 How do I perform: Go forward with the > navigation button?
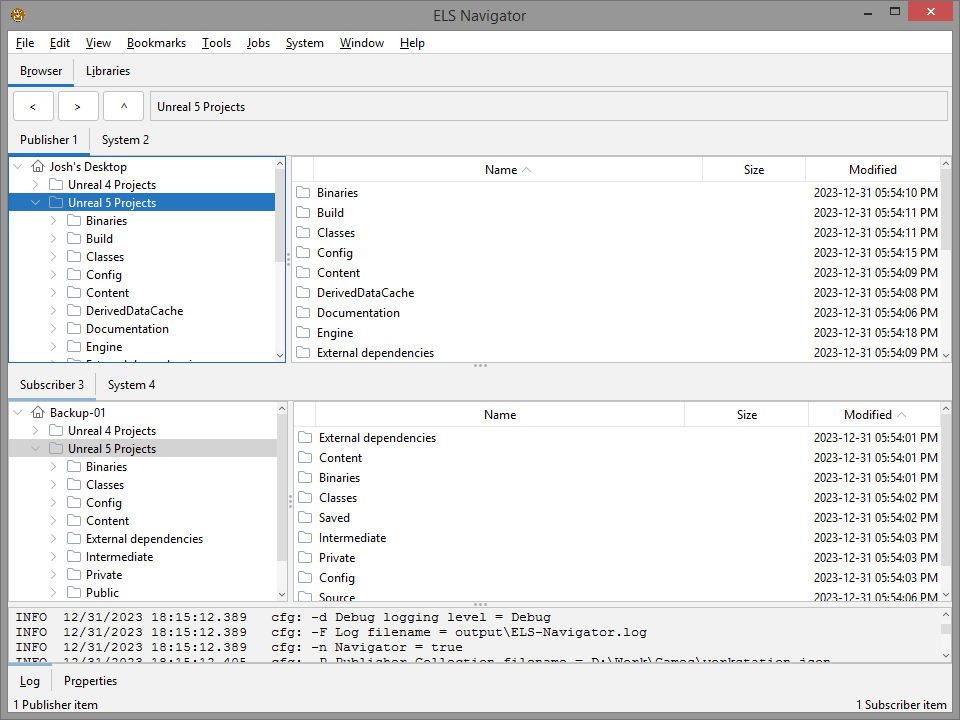pyautogui.click(x=78, y=107)
